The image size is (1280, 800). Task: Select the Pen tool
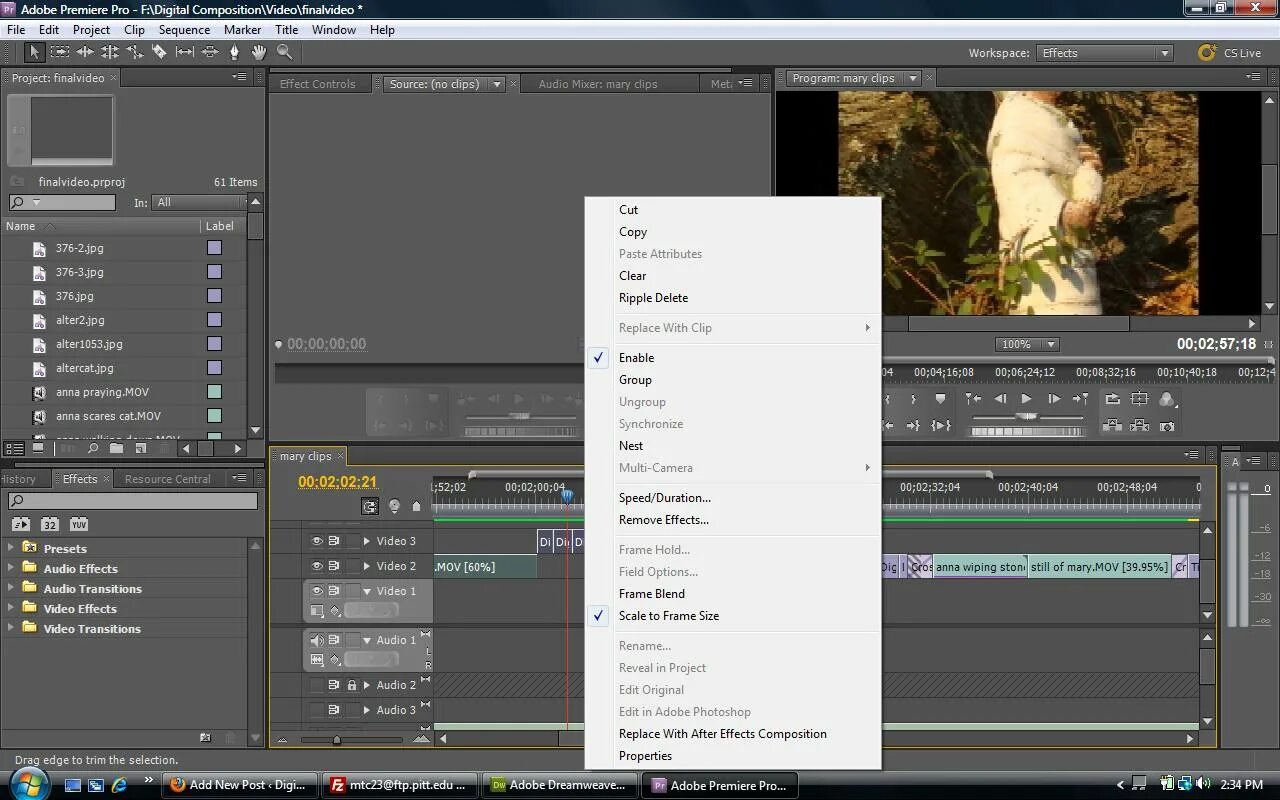point(235,52)
